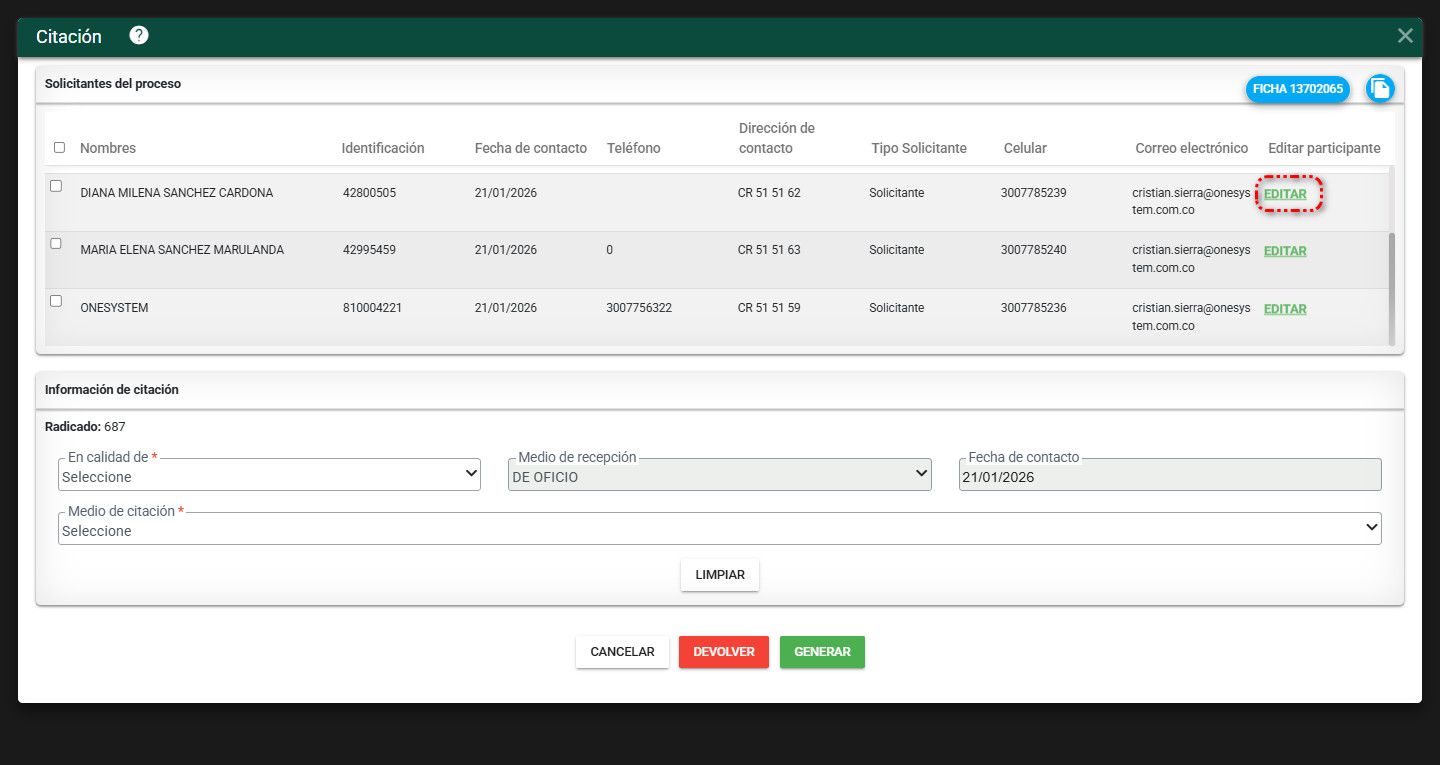1440x765 pixels.
Task: Close the Citación dialog
Action: 1405,36
